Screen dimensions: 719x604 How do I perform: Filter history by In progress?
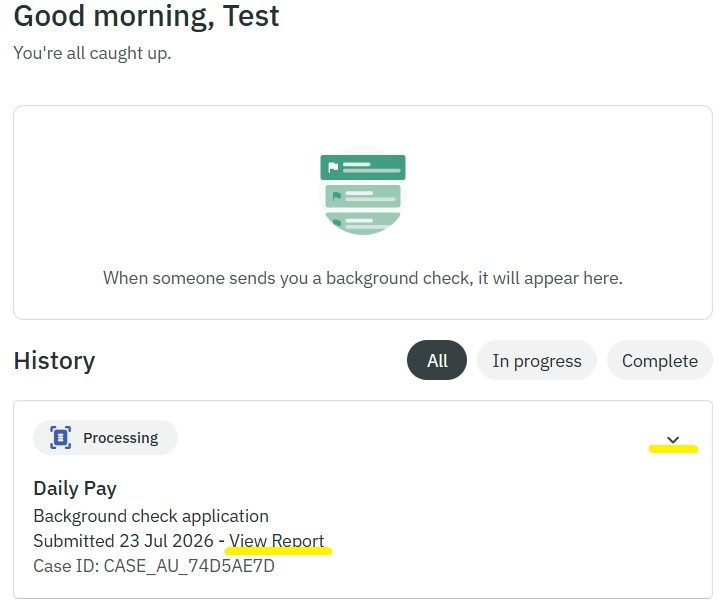tap(536, 360)
